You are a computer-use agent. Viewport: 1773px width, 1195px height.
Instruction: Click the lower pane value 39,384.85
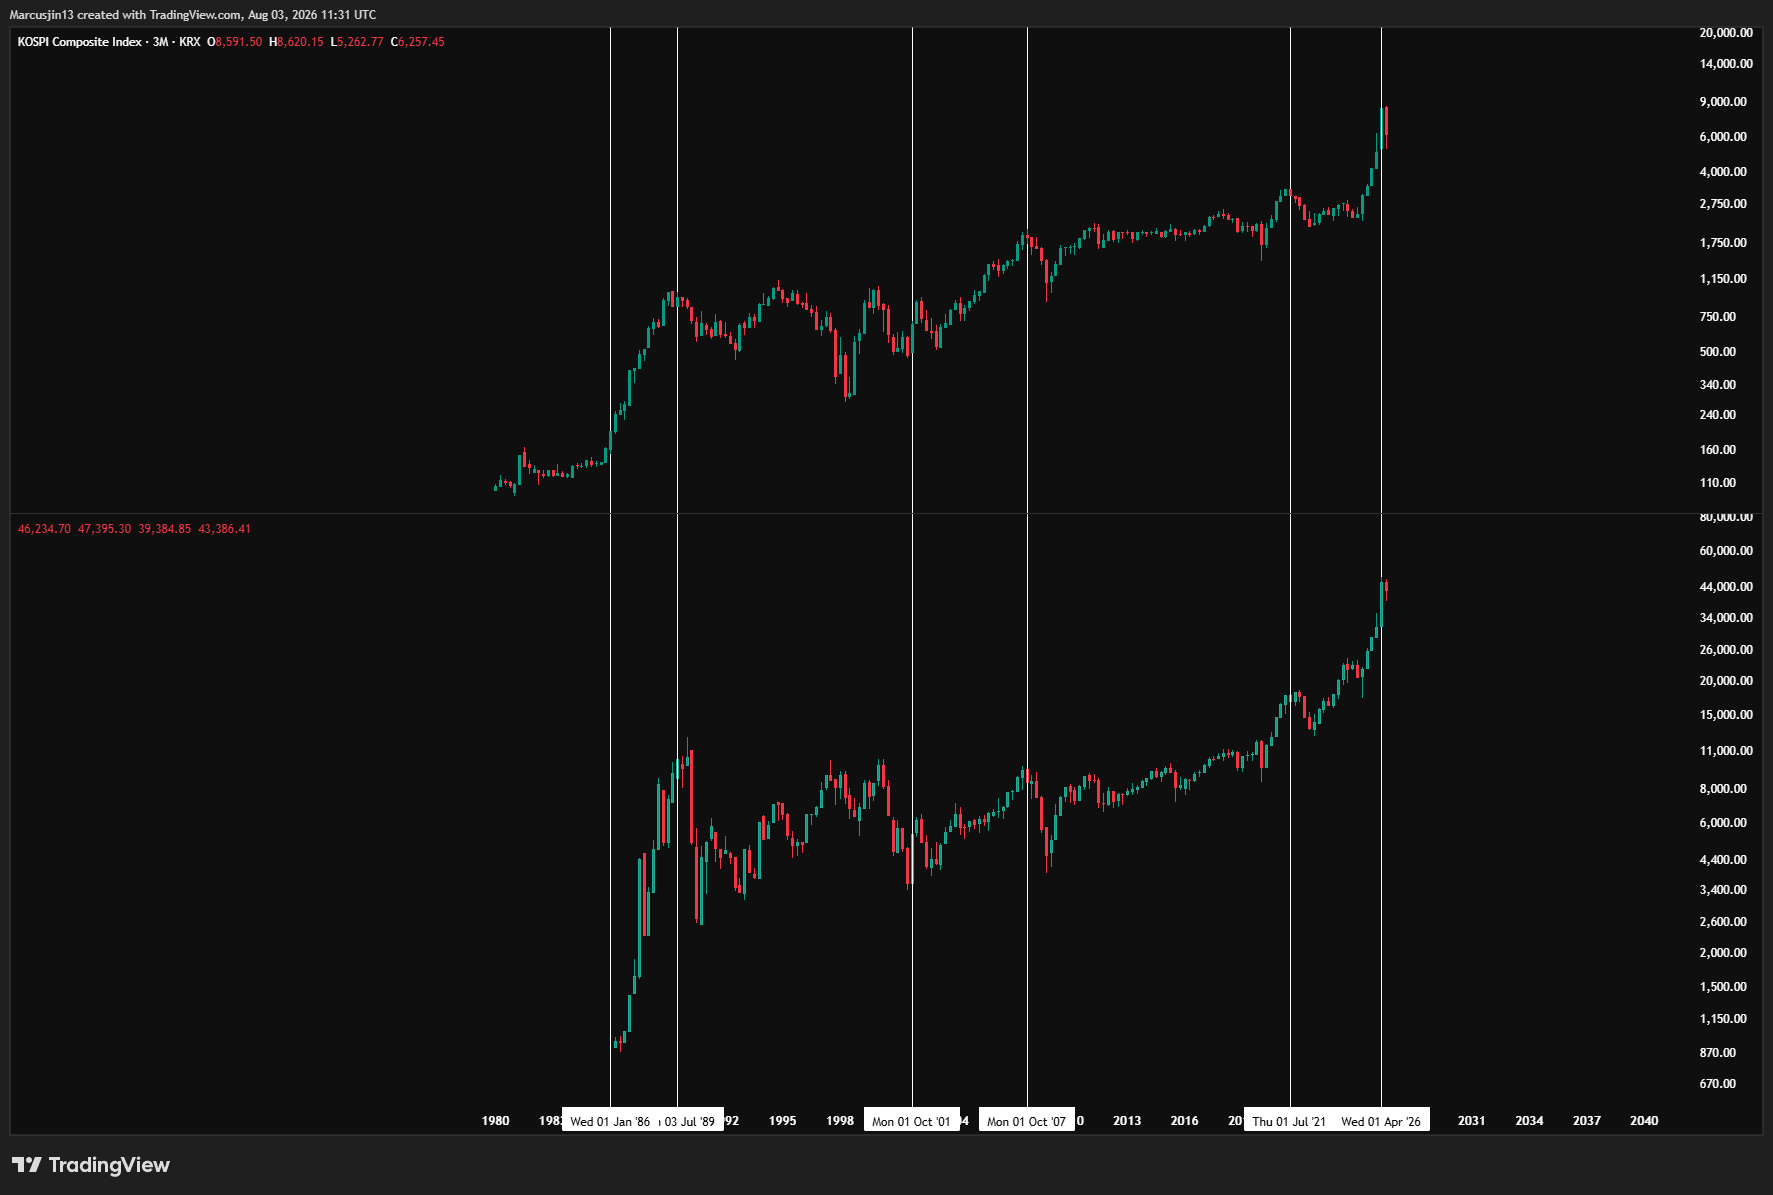pos(164,529)
